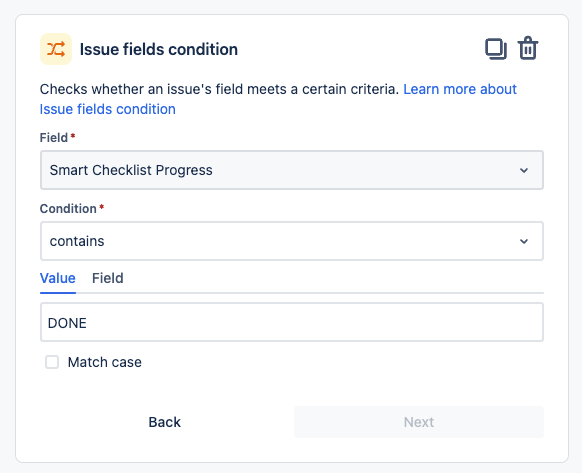Duplicate this condition component

pos(496,49)
